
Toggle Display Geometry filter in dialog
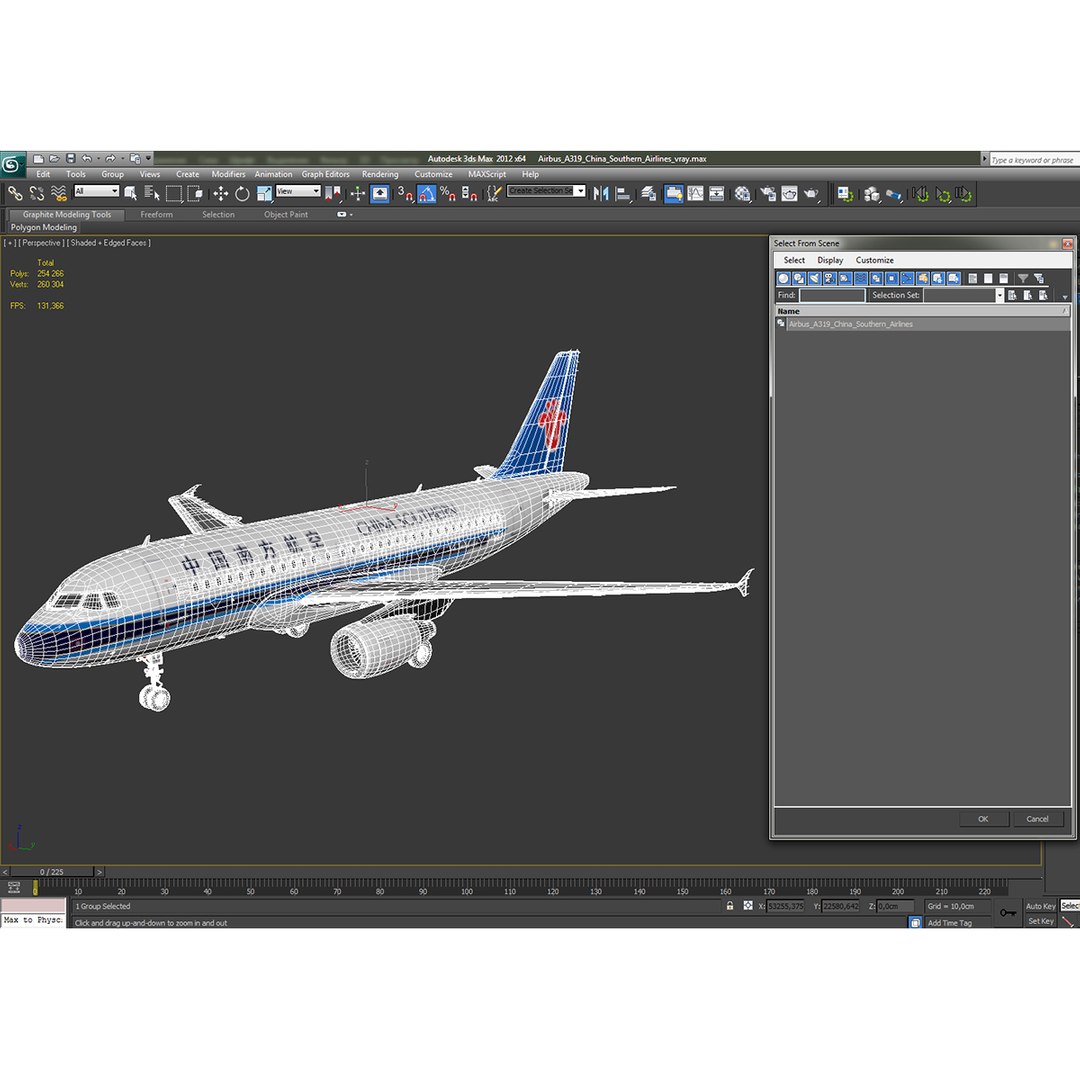(783, 278)
